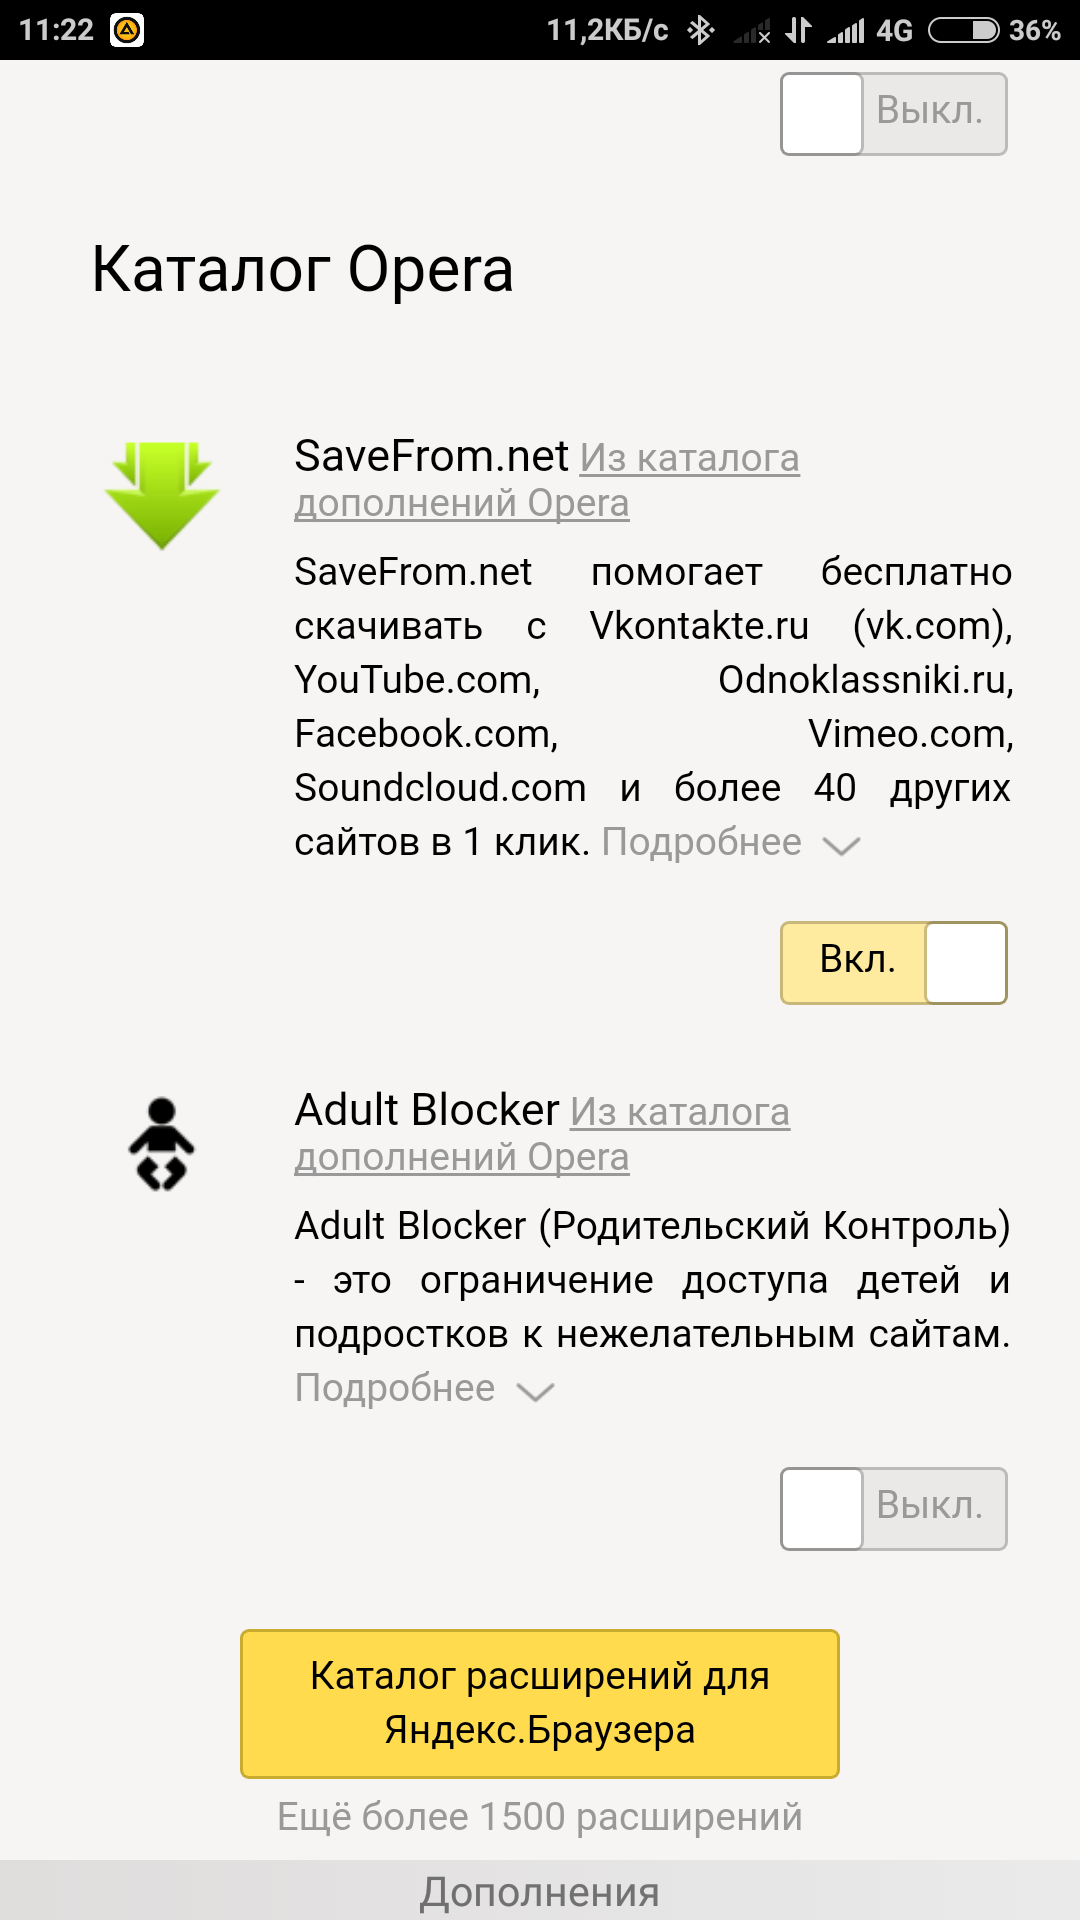Image resolution: width=1080 pixels, height=1920 pixels.
Task: Click chevron next to SaveFrom.net Подробнее
Action: pyautogui.click(x=840, y=846)
